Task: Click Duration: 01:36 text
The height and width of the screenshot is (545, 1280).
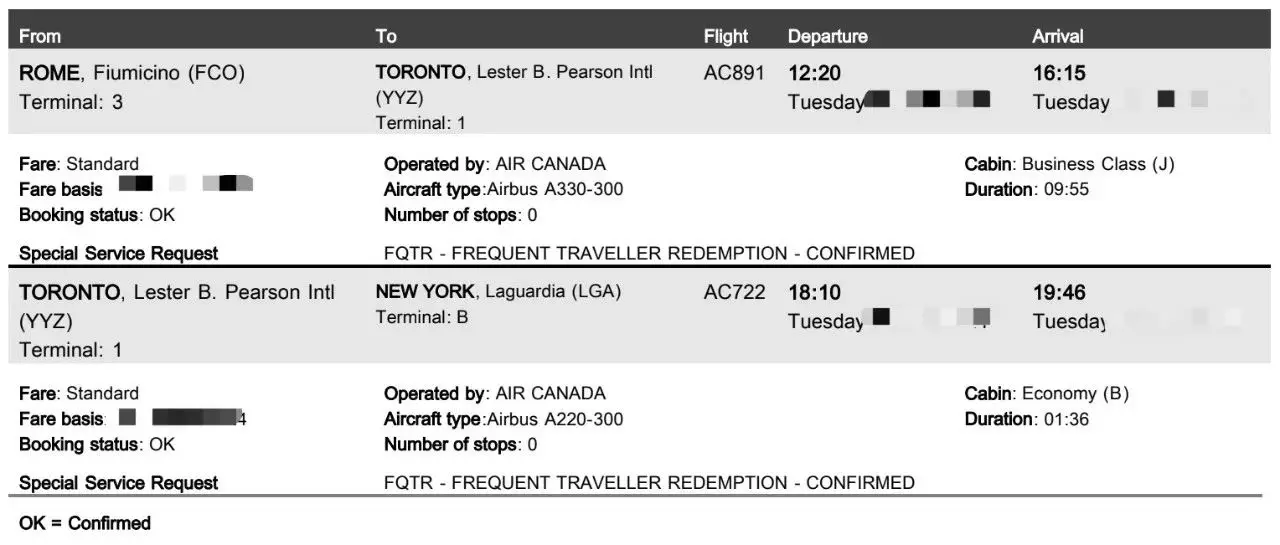Action: pos(1026,420)
